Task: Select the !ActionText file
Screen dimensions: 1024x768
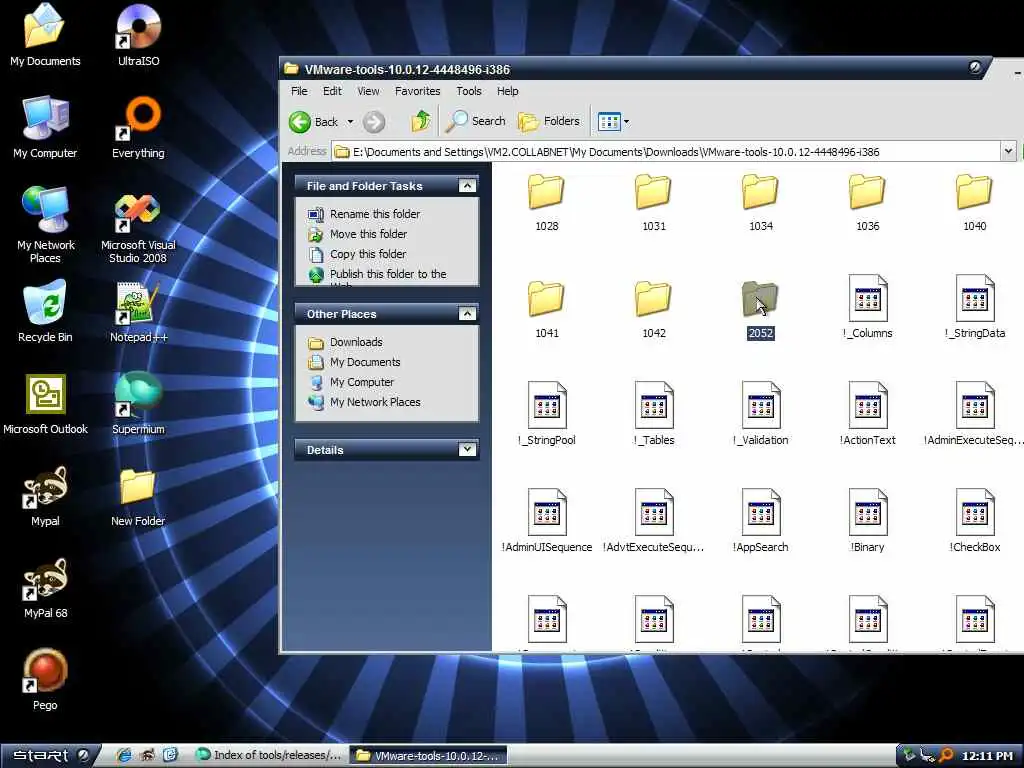Action: click(867, 413)
